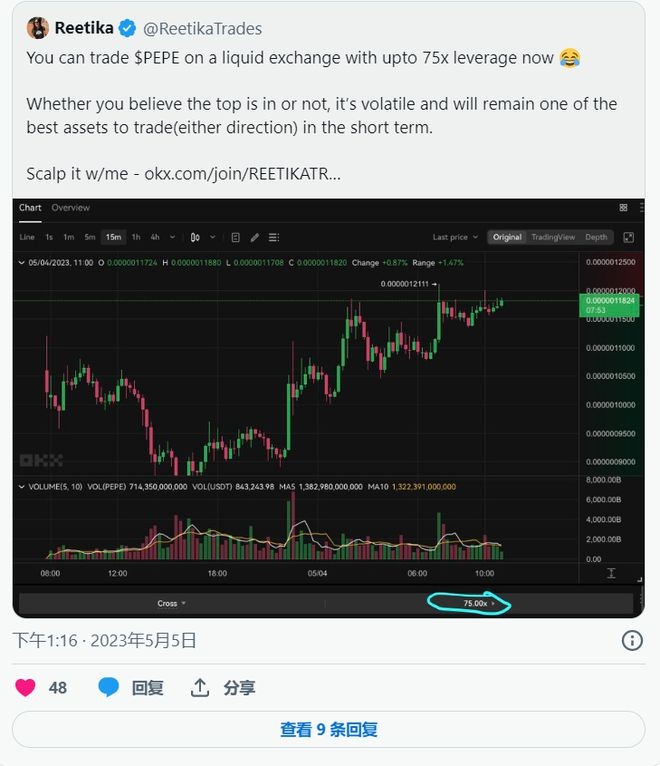Viewport: 660px width, 766px height.
Task: Open the Cross margin mode dropdown
Action: [171, 603]
